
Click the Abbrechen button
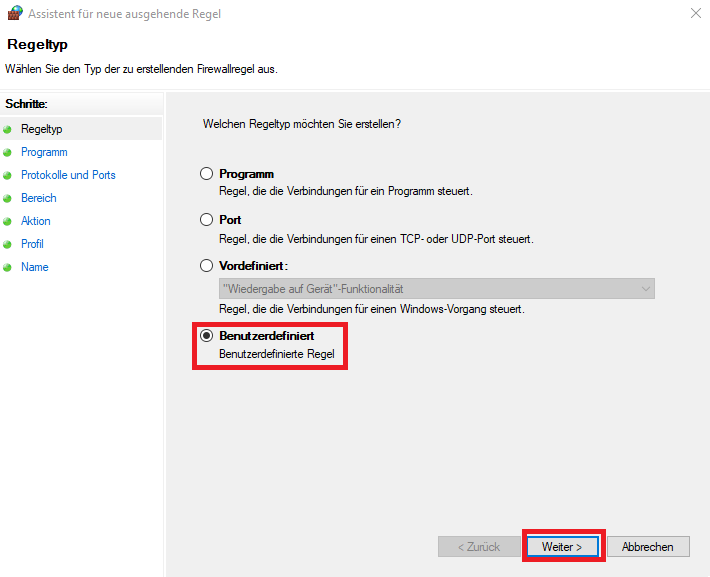tap(647, 547)
